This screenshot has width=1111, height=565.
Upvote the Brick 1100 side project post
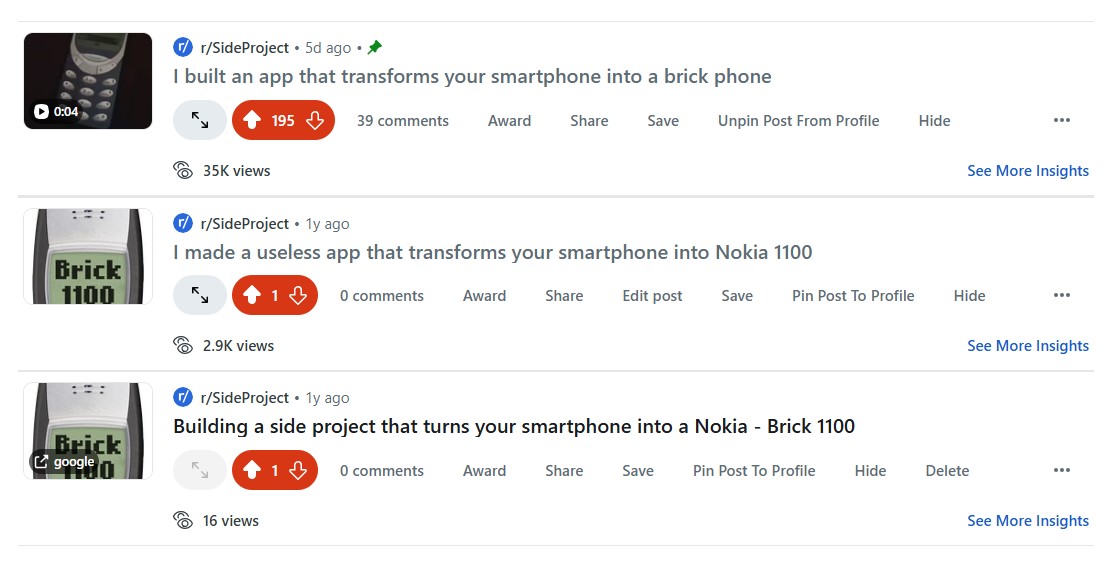pos(252,471)
